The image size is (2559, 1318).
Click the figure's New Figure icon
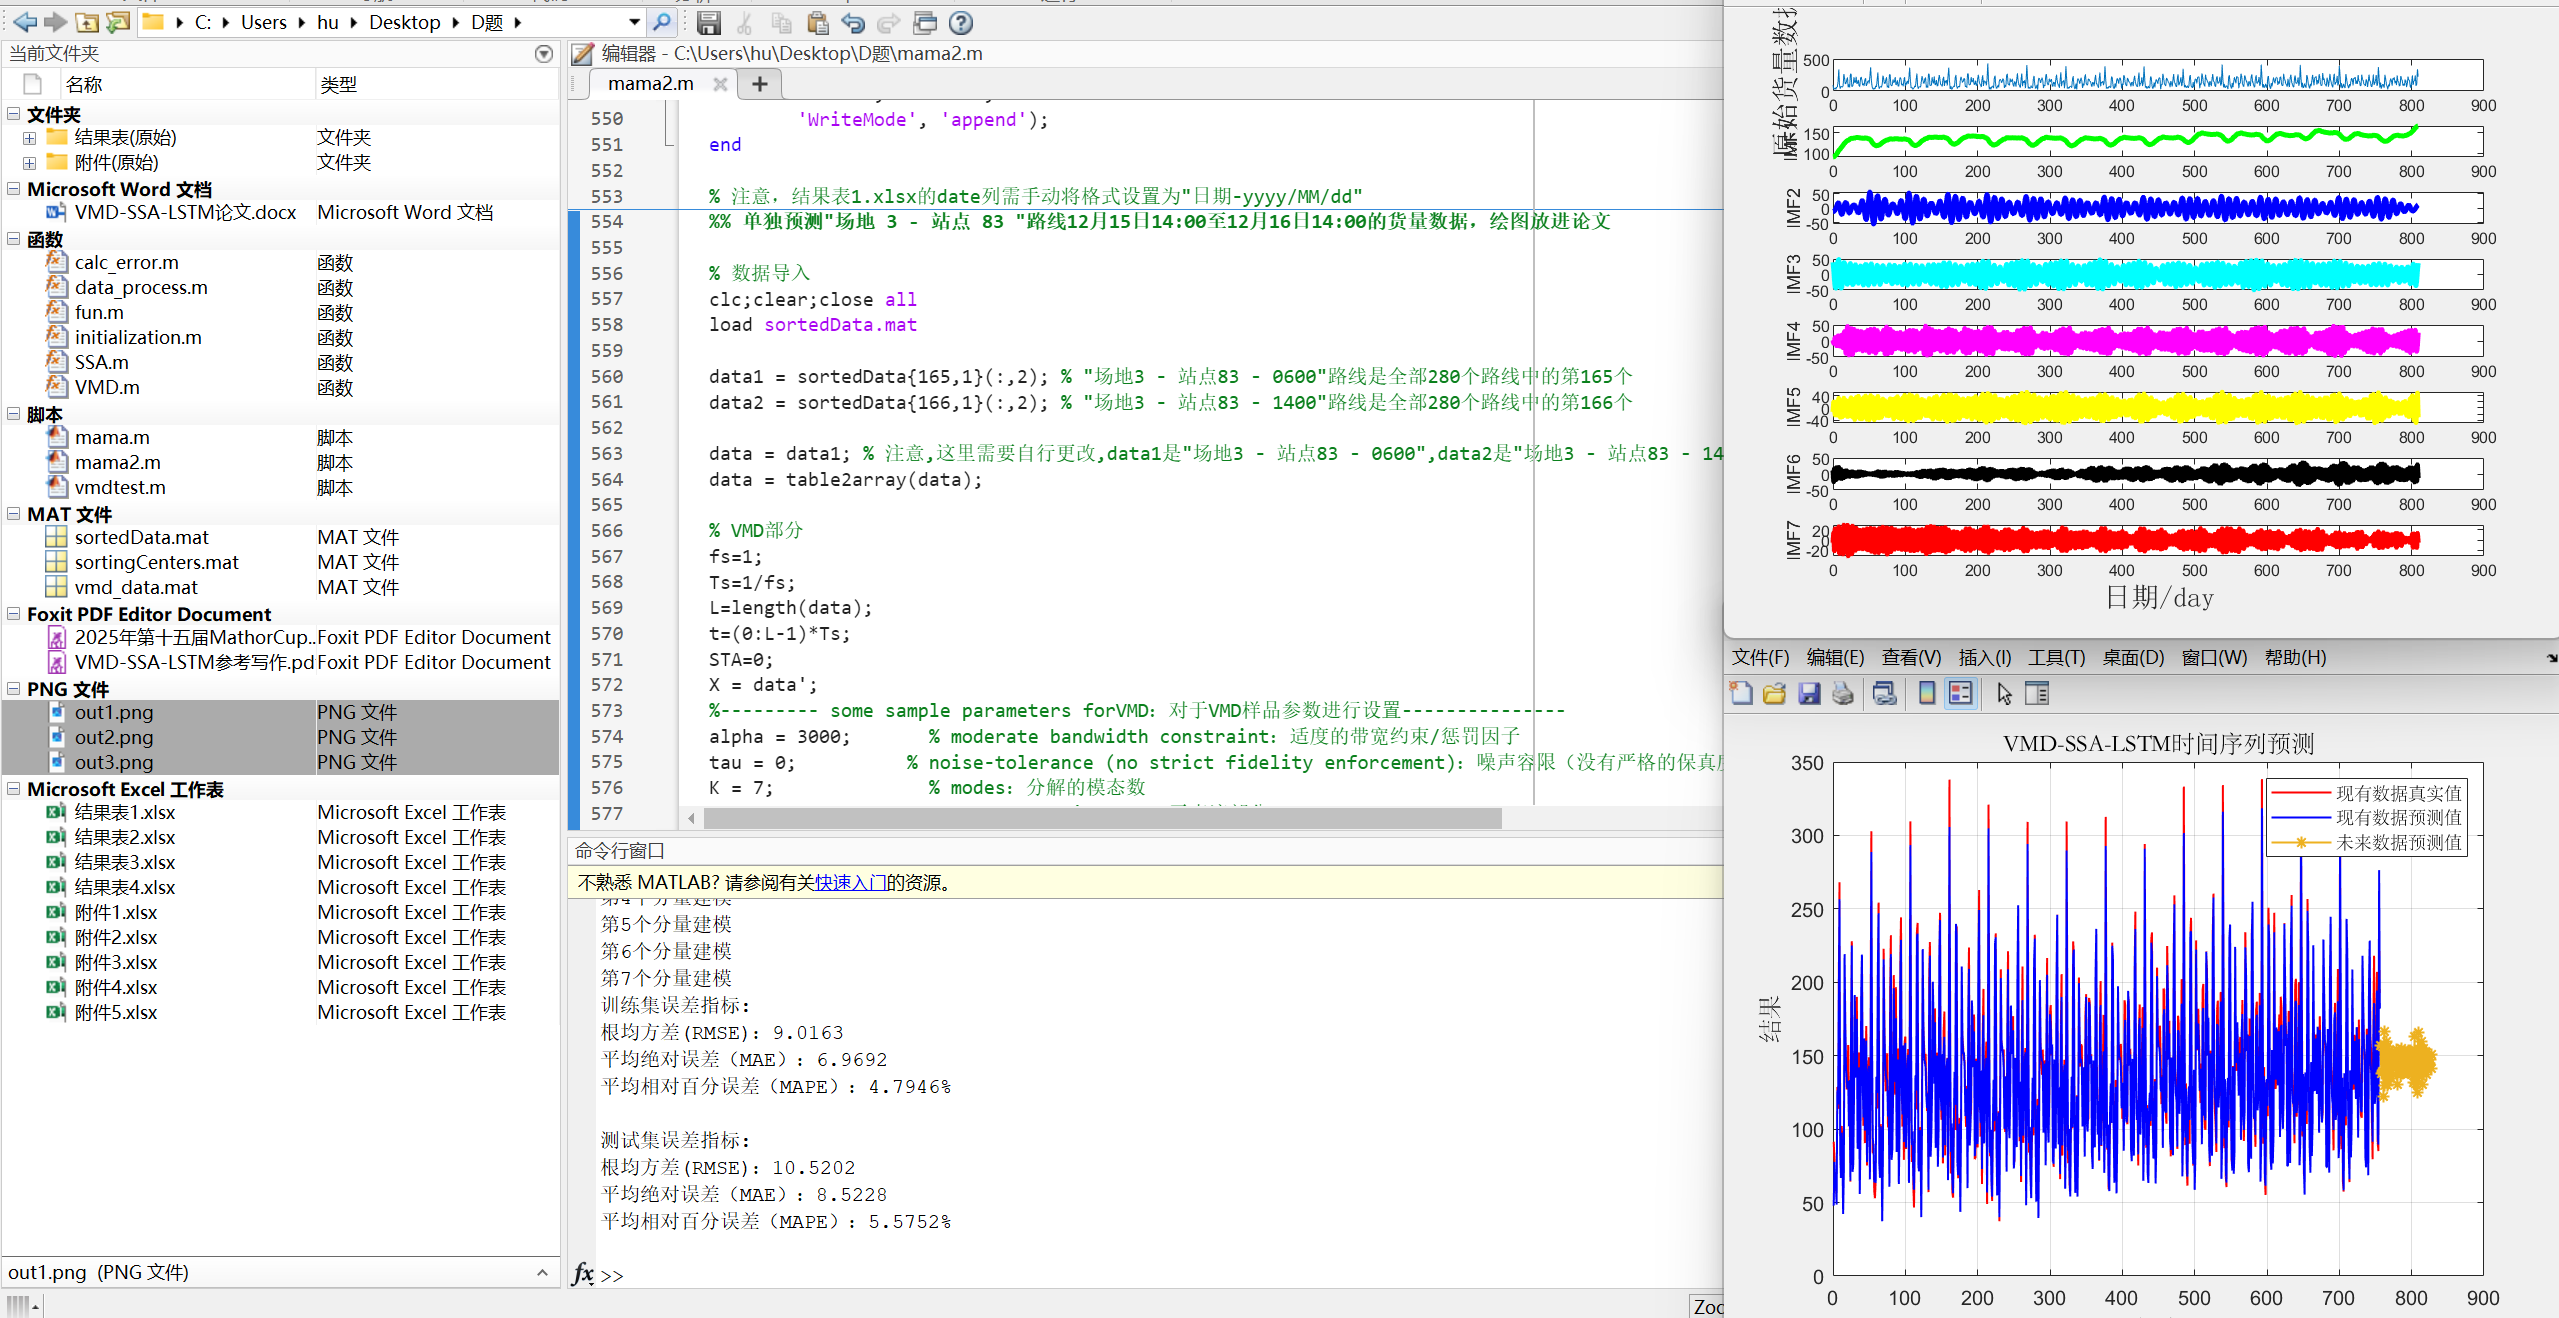[x=1740, y=693]
